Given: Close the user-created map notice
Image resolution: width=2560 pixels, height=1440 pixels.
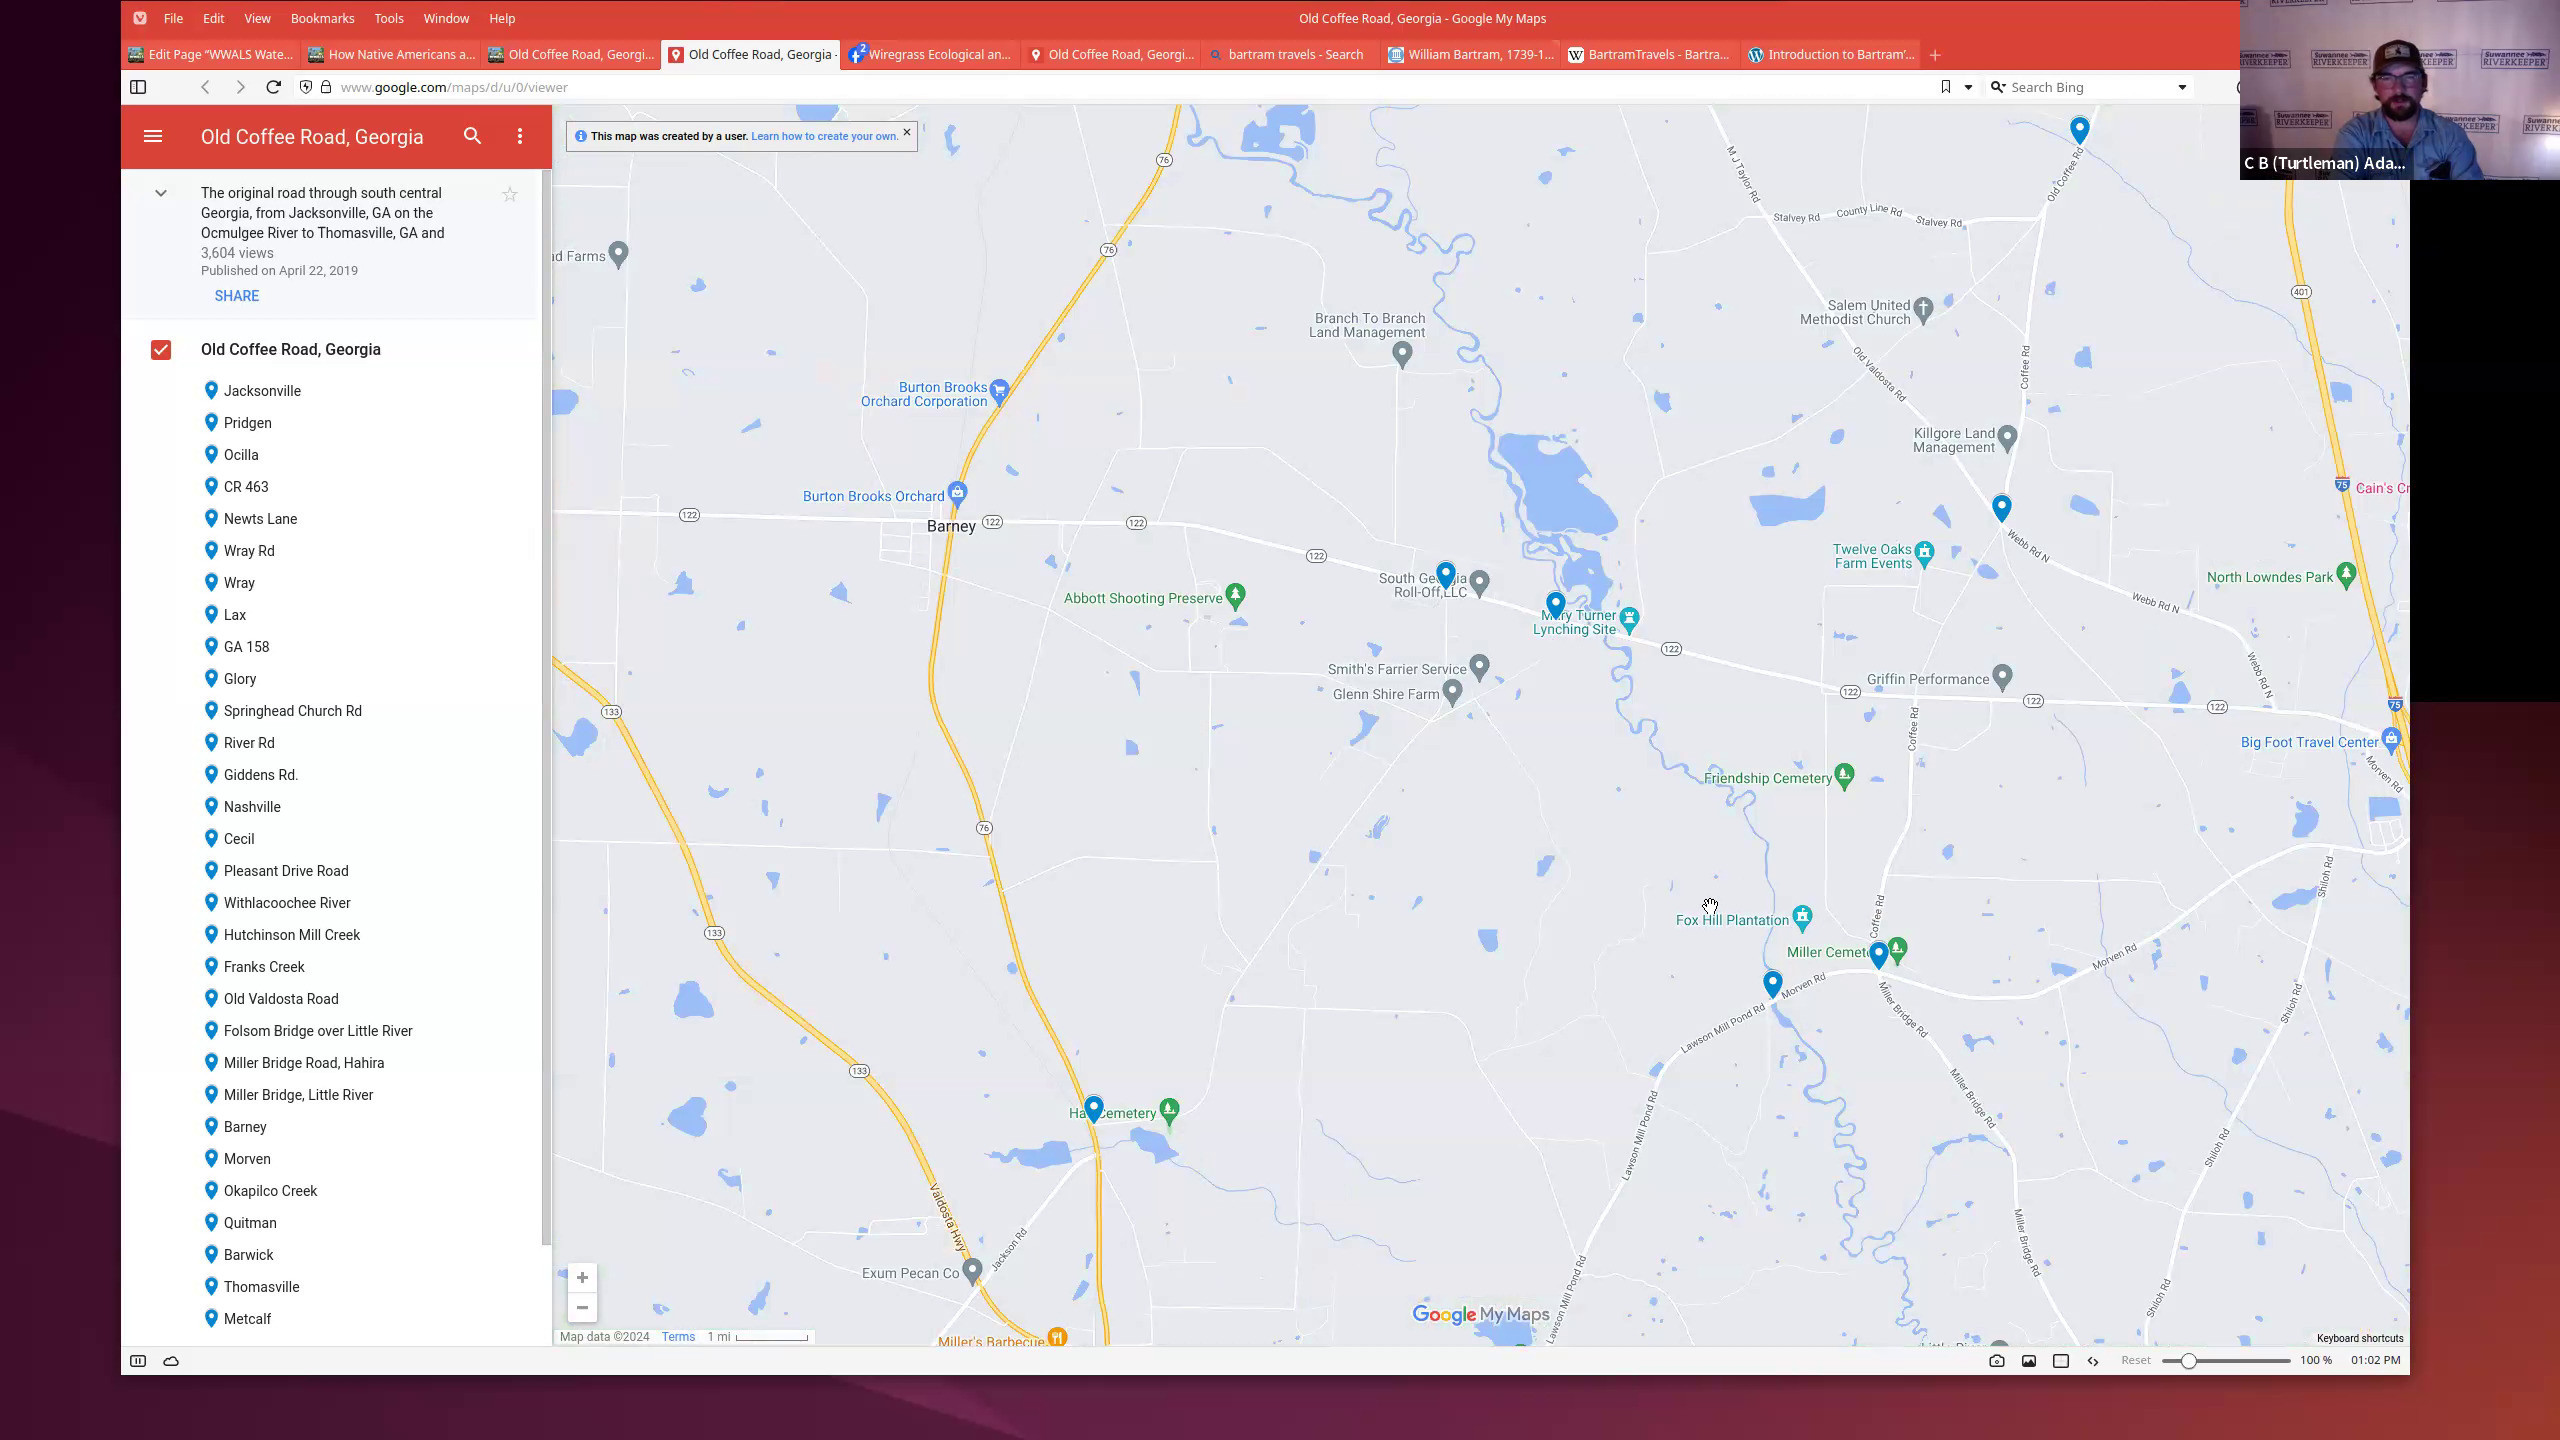Looking at the screenshot, I should click(907, 132).
